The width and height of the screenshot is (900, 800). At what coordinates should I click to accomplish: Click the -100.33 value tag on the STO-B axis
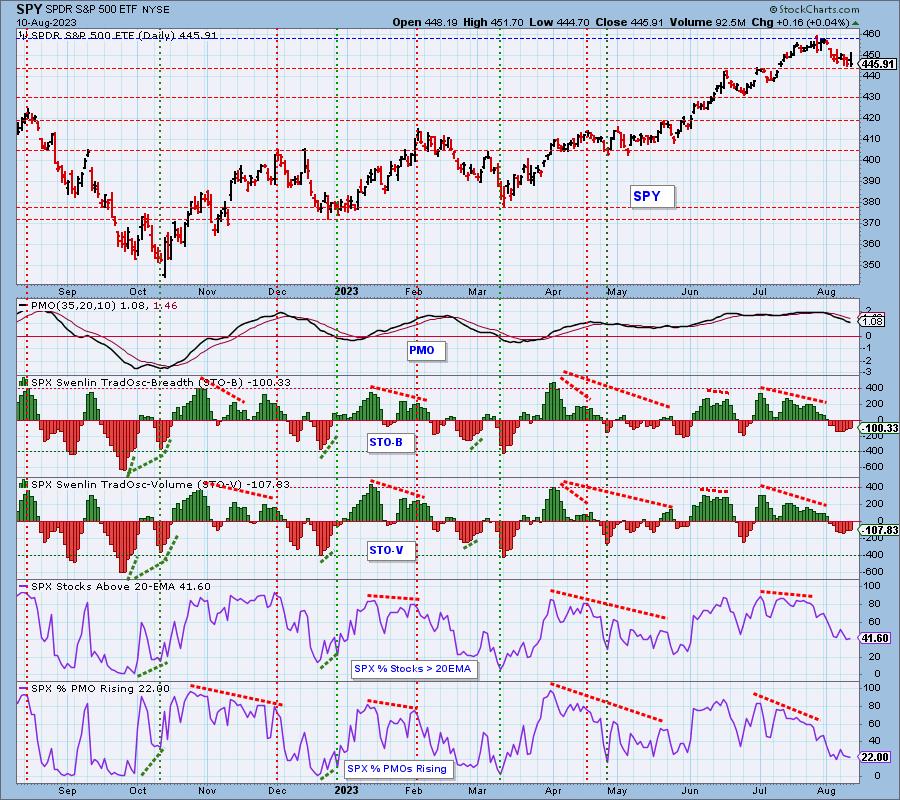coord(879,428)
